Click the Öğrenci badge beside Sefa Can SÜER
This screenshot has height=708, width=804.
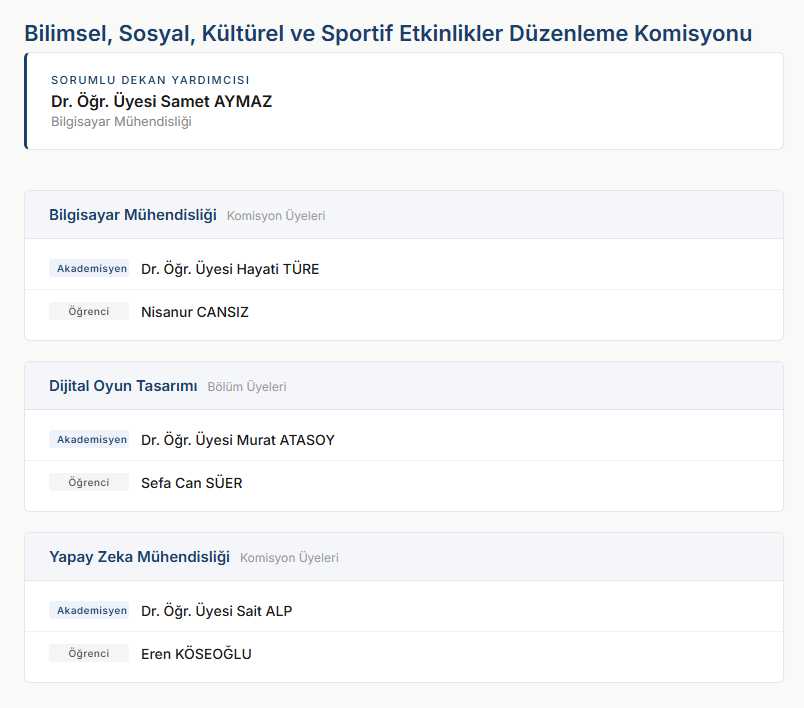click(89, 482)
